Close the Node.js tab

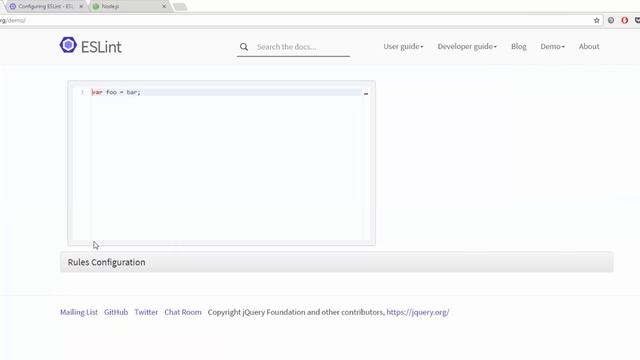coord(164,7)
